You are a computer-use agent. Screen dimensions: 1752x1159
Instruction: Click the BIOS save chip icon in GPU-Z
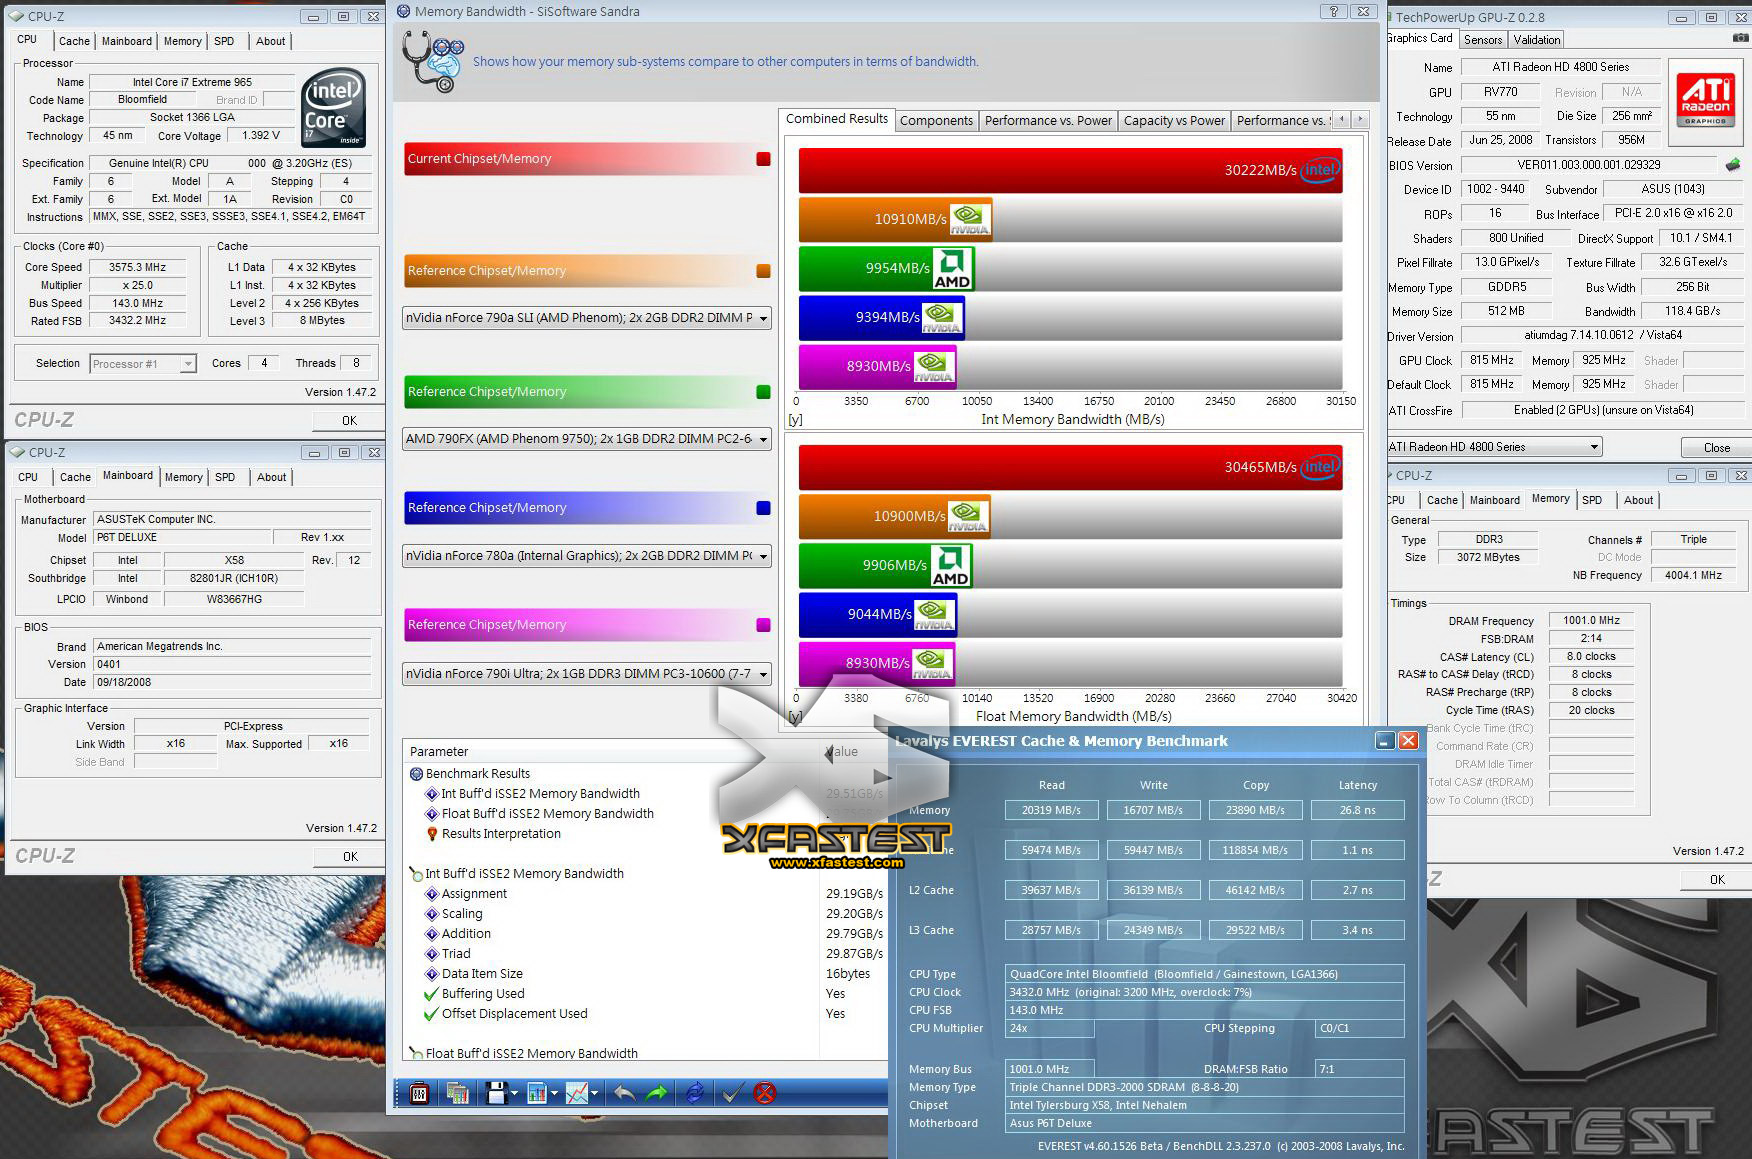[1733, 165]
